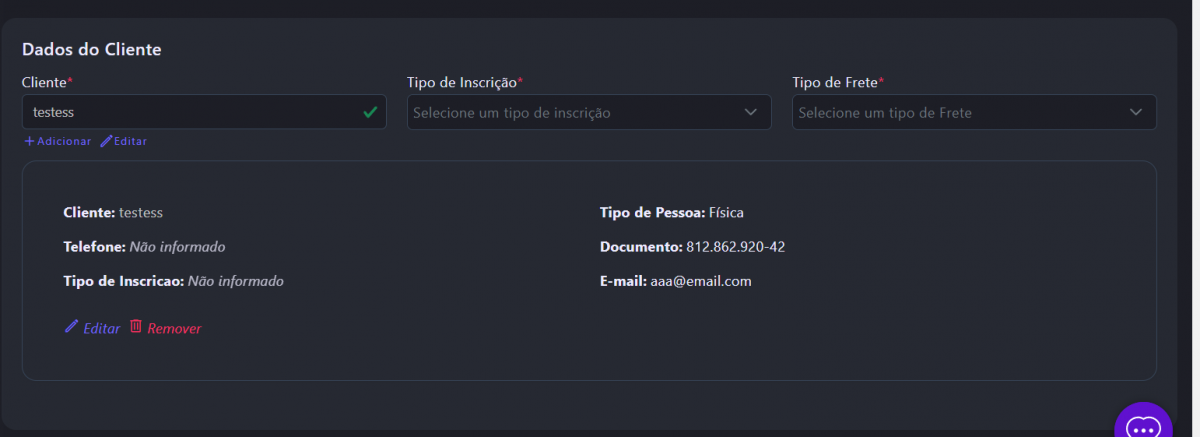The width and height of the screenshot is (1200, 437).
Task: Click the red trash icon beside Remover
Action: [136, 326]
